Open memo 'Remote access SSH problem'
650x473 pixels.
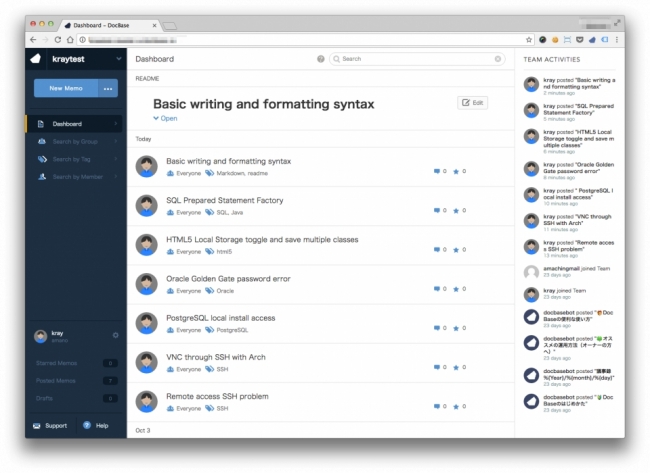[x=217, y=396]
